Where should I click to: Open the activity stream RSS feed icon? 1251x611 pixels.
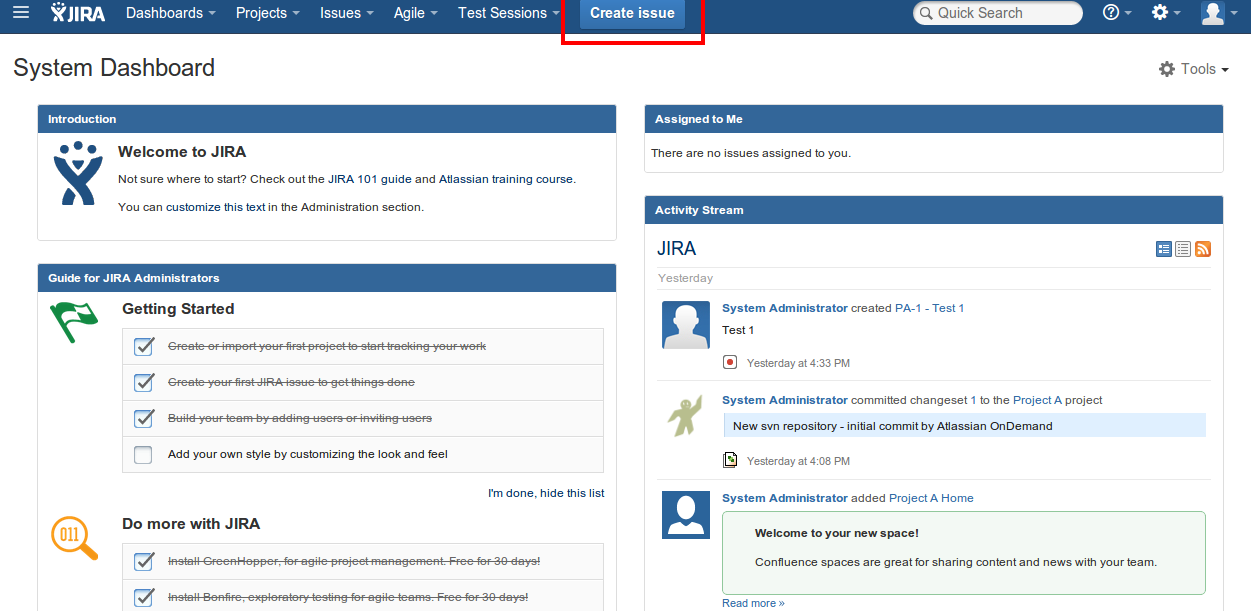pyautogui.click(x=1203, y=249)
